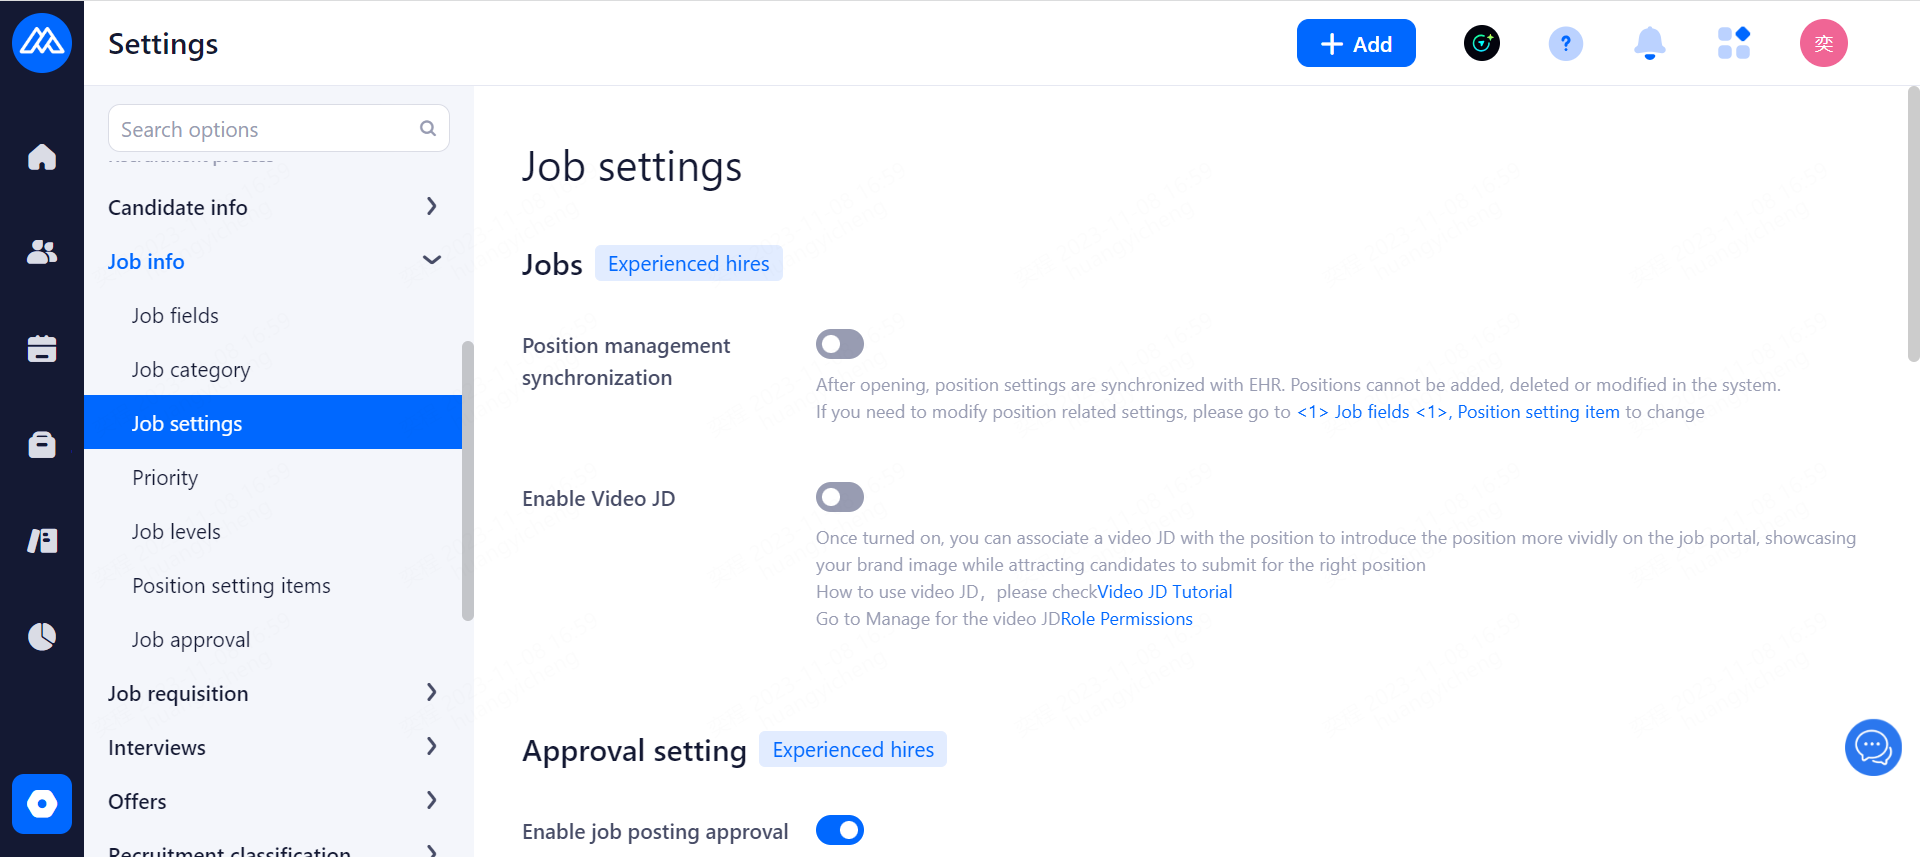Open the Video JD Tutorial link
The width and height of the screenshot is (1920, 857).
click(1165, 592)
